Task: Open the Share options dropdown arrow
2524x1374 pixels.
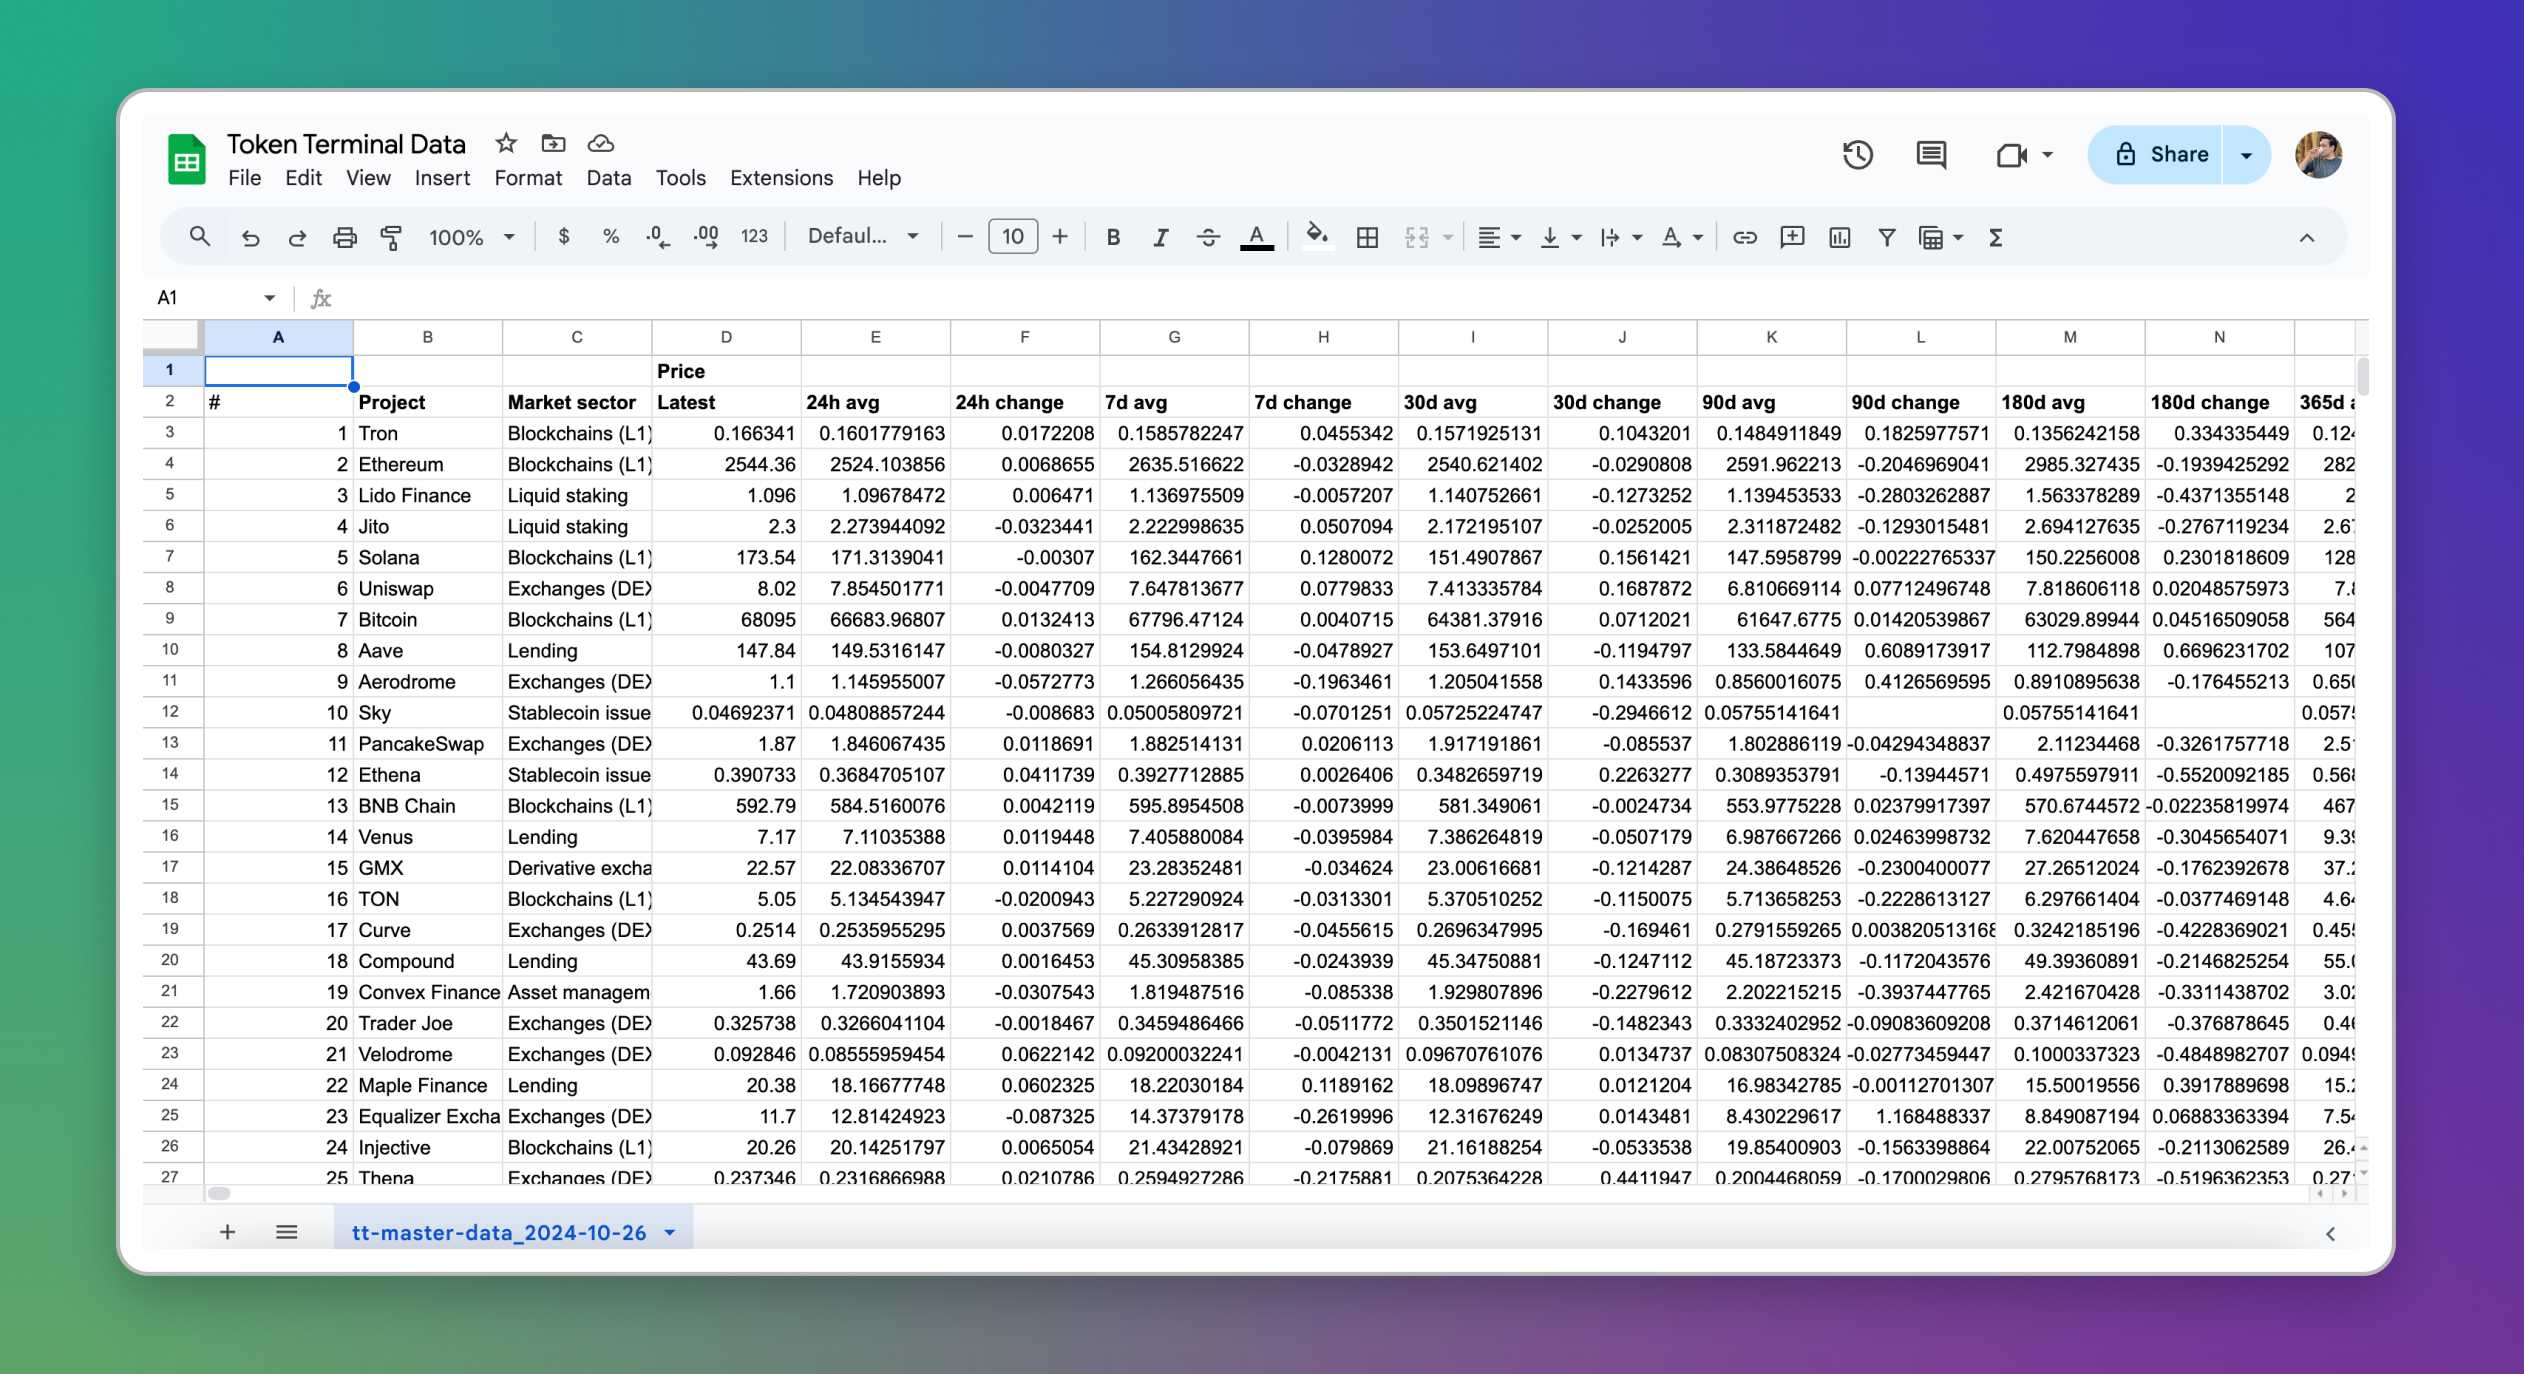Action: click(x=2246, y=155)
